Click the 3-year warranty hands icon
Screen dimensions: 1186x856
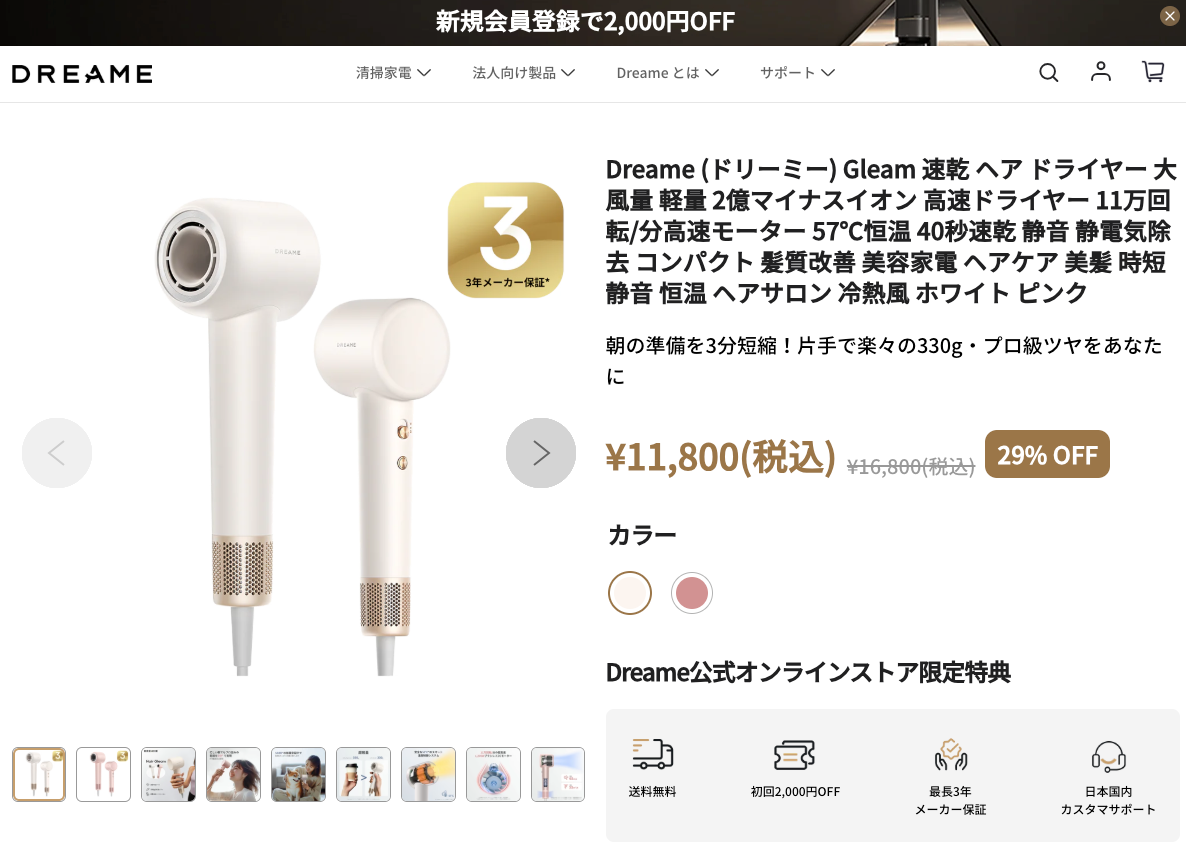coord(951,755)
